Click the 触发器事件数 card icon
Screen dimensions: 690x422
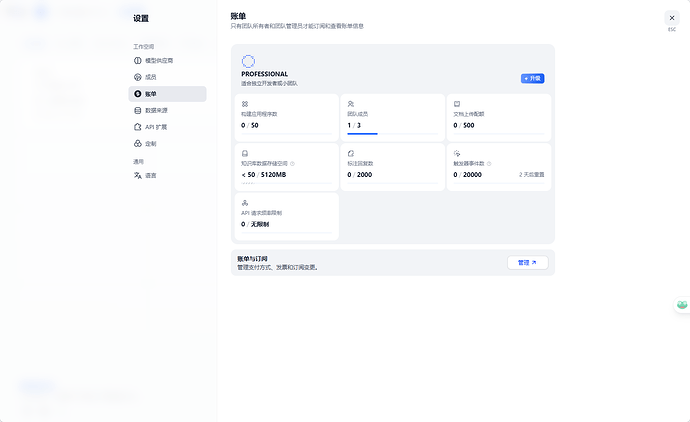click(x=457, y=153)
